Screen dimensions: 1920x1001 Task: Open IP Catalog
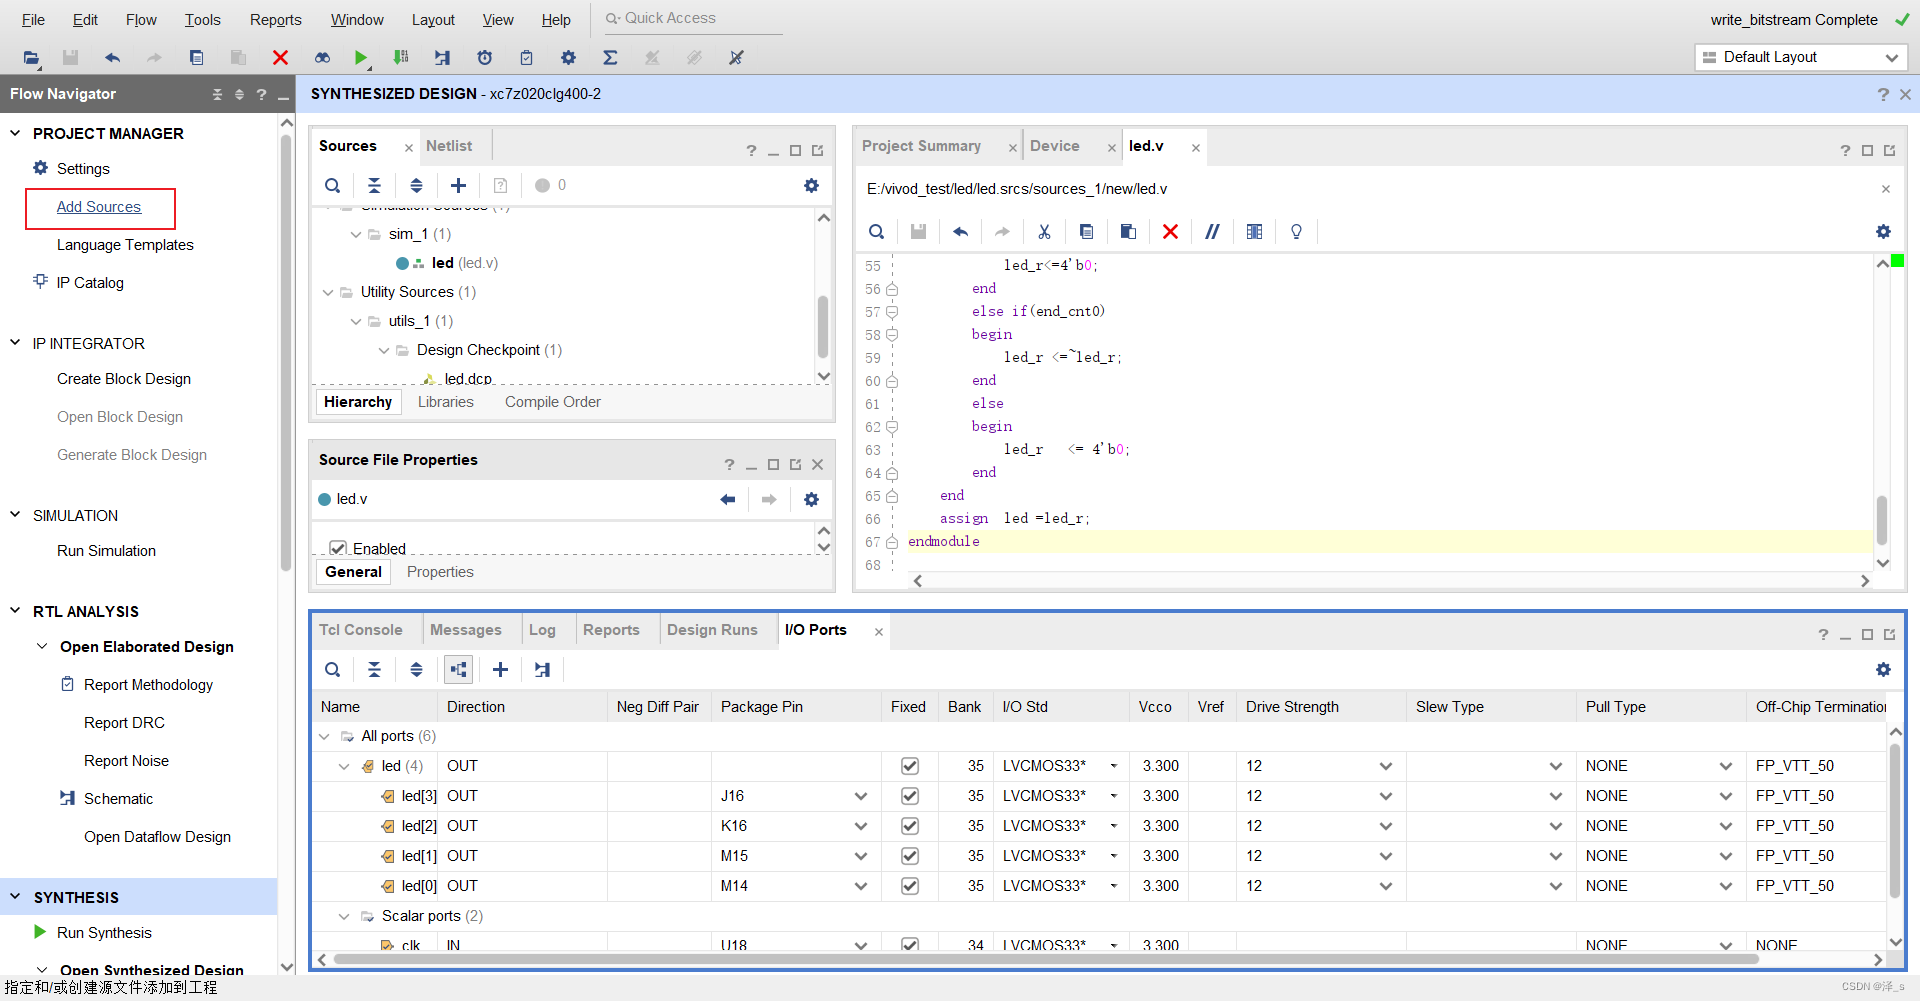point(90,283)
